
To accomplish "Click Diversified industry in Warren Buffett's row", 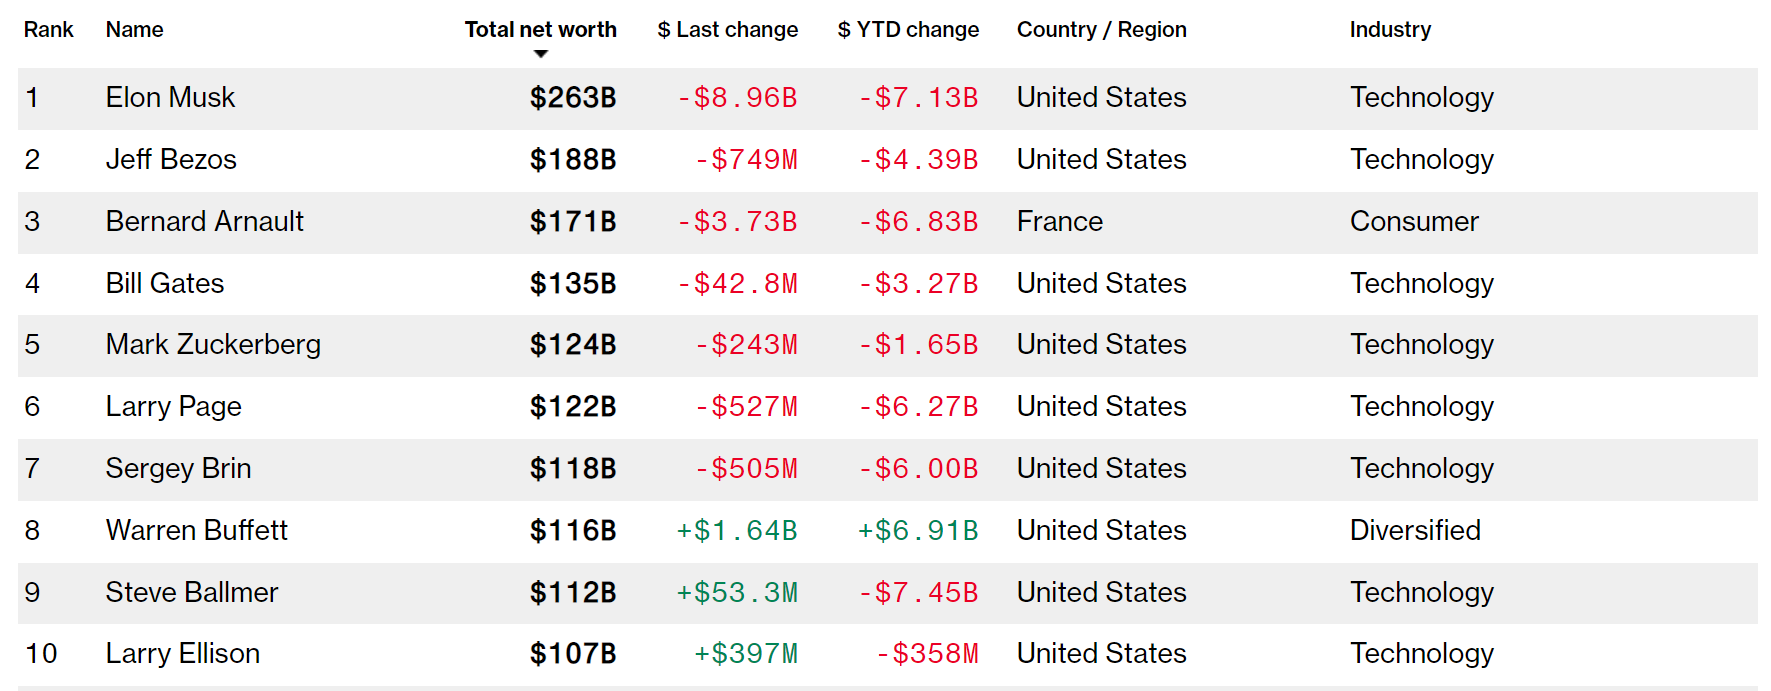I will [1414, 531].
